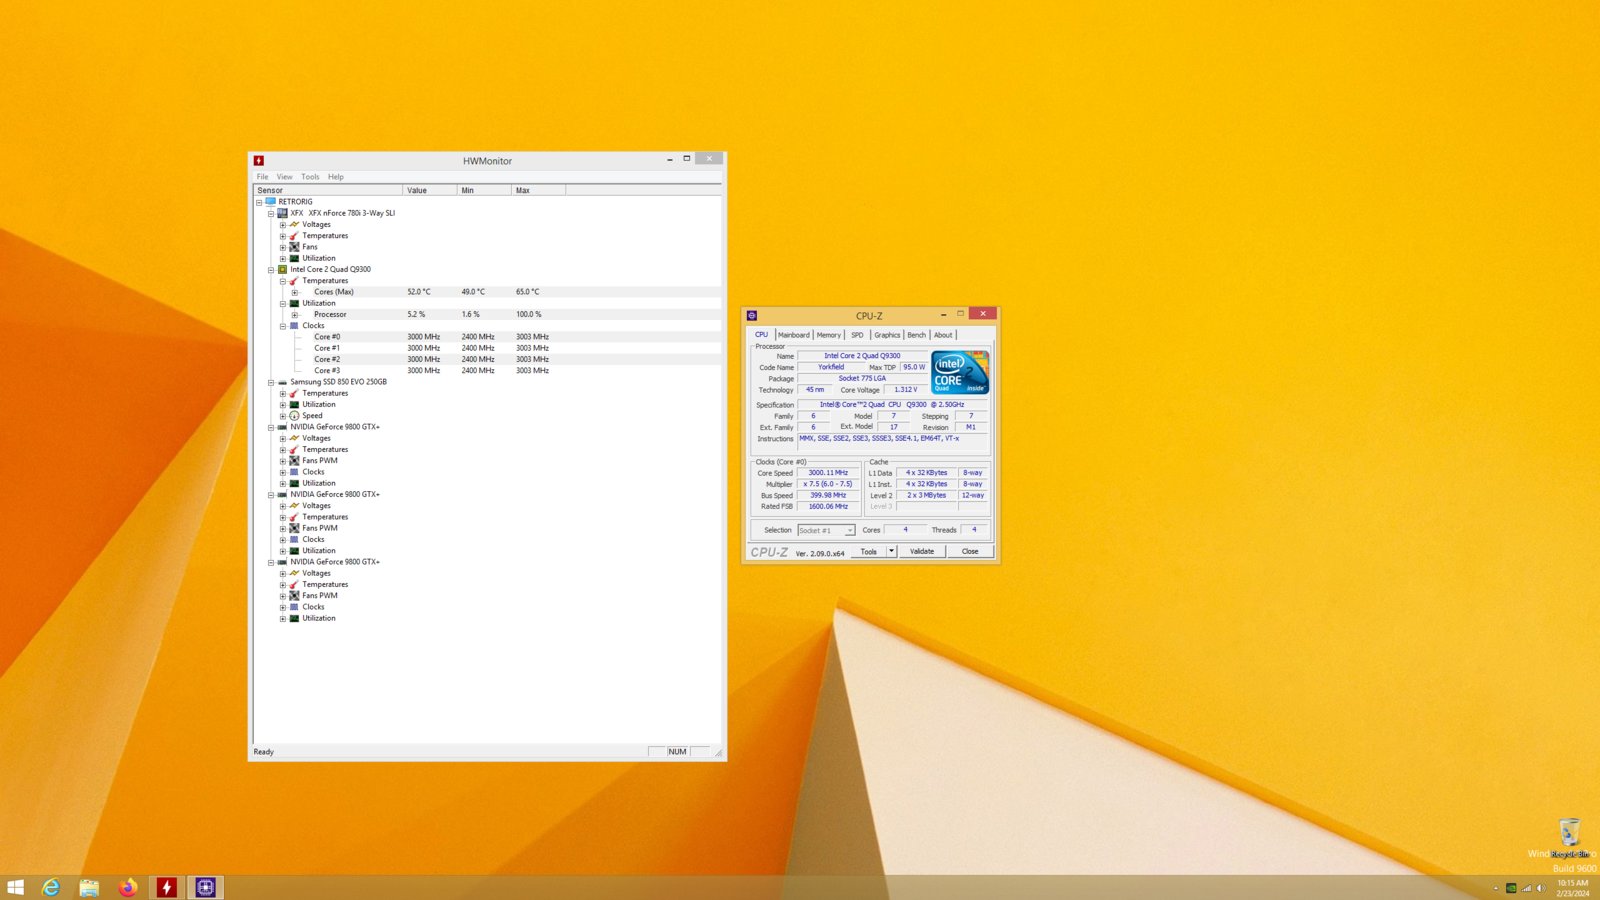Screen dimensions: 1600x900
Task: Open the Tools menu in HWMonitor
Action: 310,177
